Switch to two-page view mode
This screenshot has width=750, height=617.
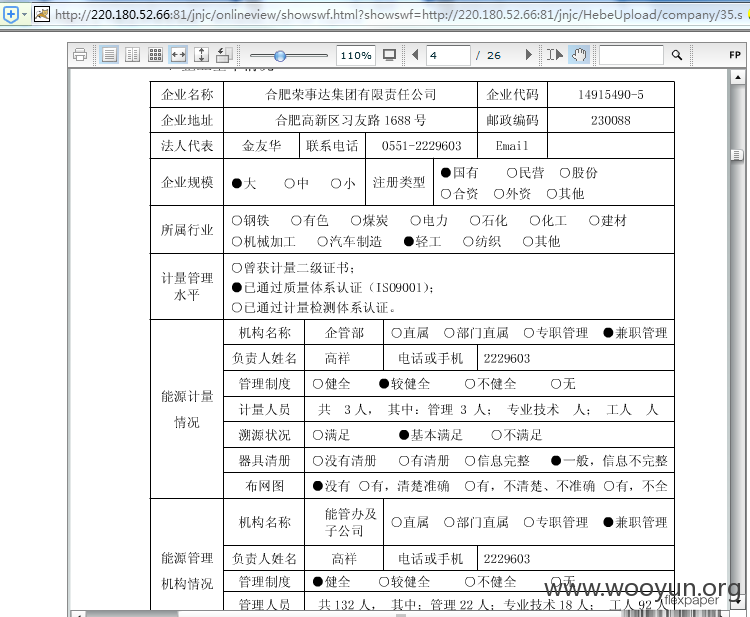coord(132,55)
